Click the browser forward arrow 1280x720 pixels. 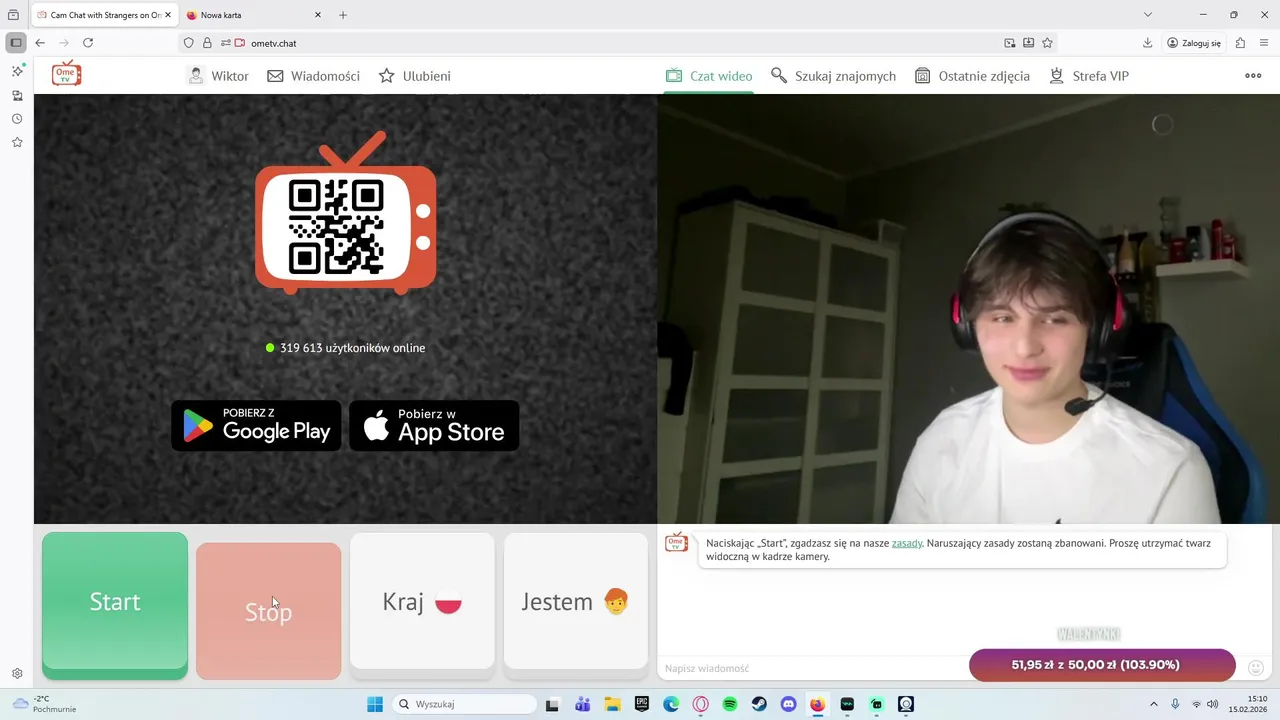[x=64, y=43]
